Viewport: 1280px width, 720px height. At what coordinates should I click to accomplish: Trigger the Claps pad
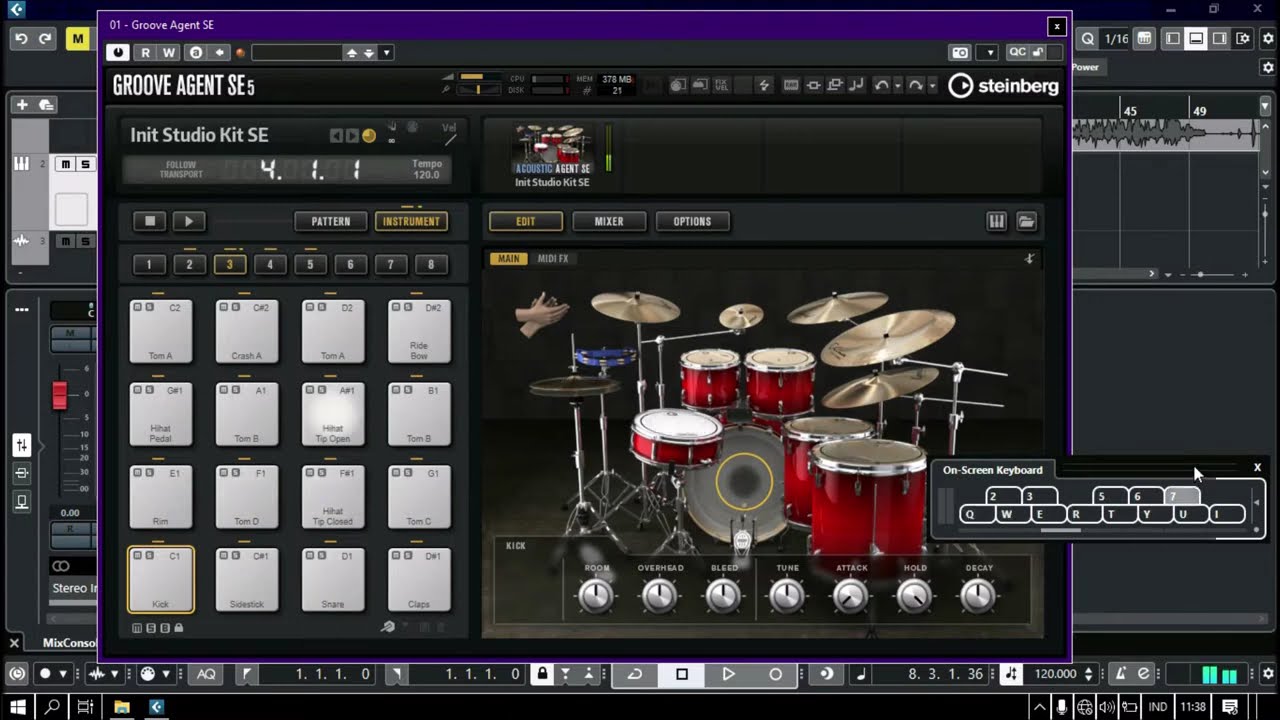pos(419,580)
